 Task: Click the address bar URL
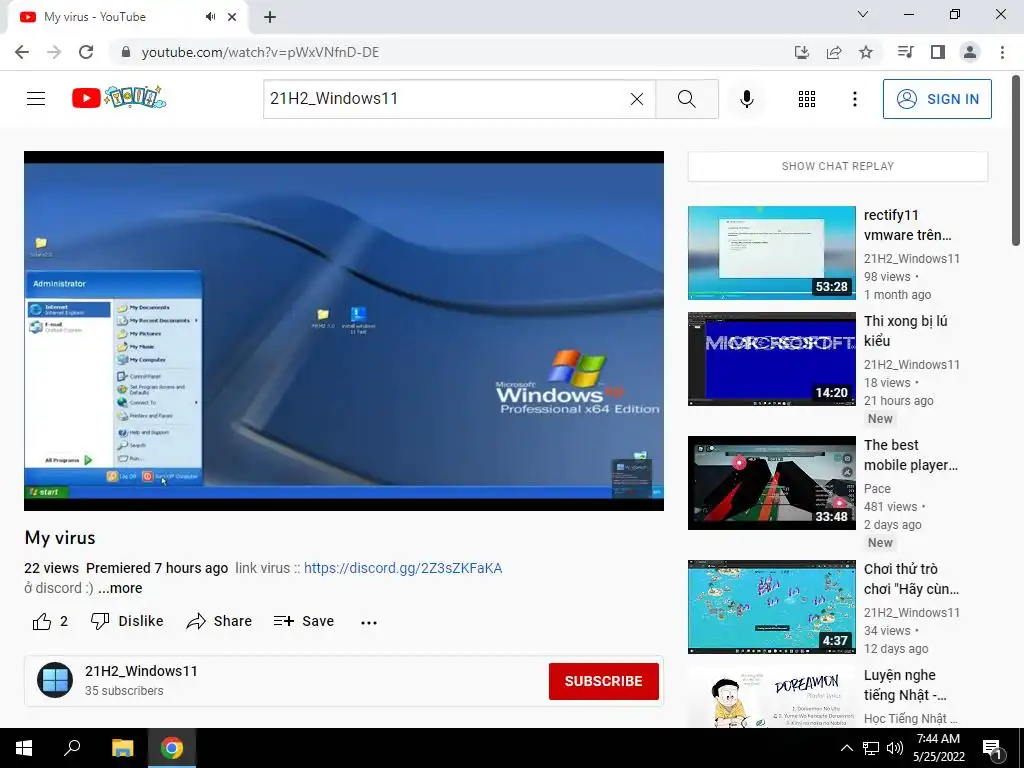coord(260,52)
